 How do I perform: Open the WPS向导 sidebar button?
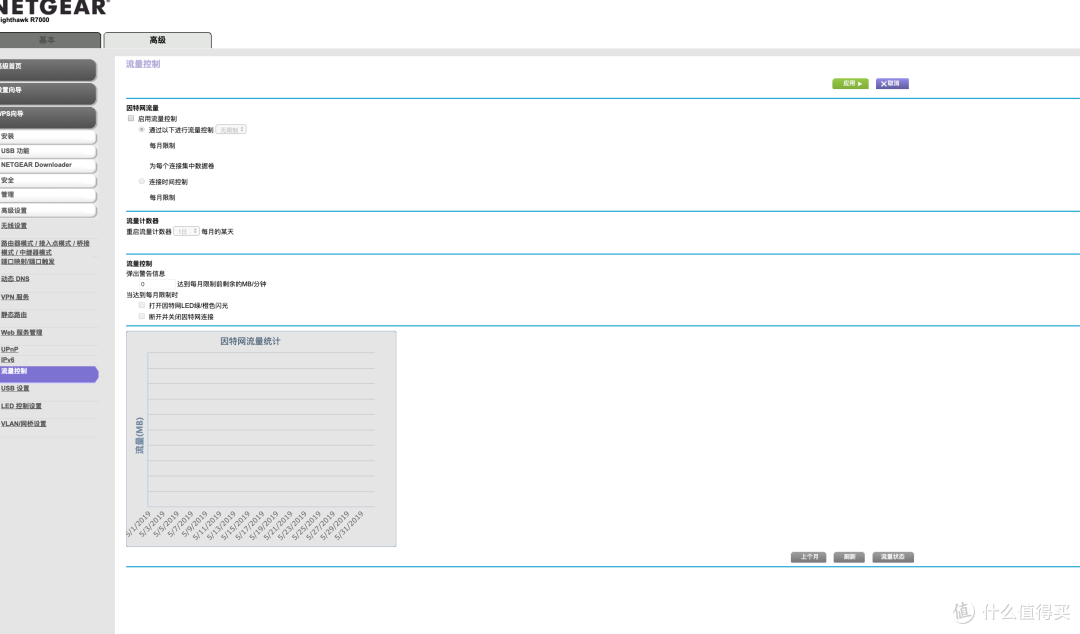(x=48, y=116)
